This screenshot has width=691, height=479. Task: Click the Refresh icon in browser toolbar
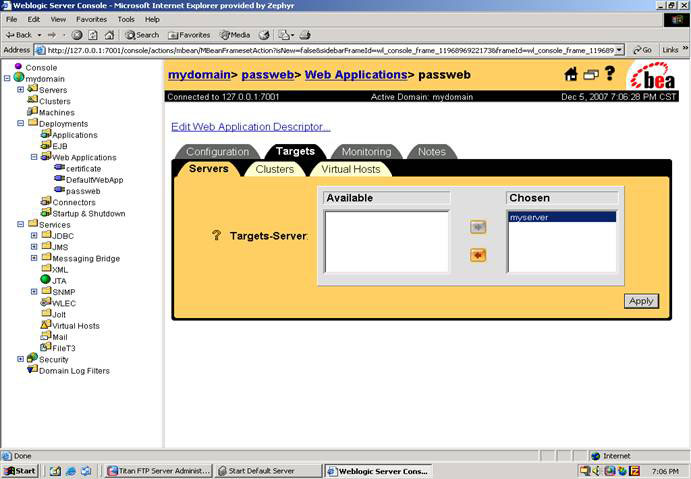tap(93, 35)
